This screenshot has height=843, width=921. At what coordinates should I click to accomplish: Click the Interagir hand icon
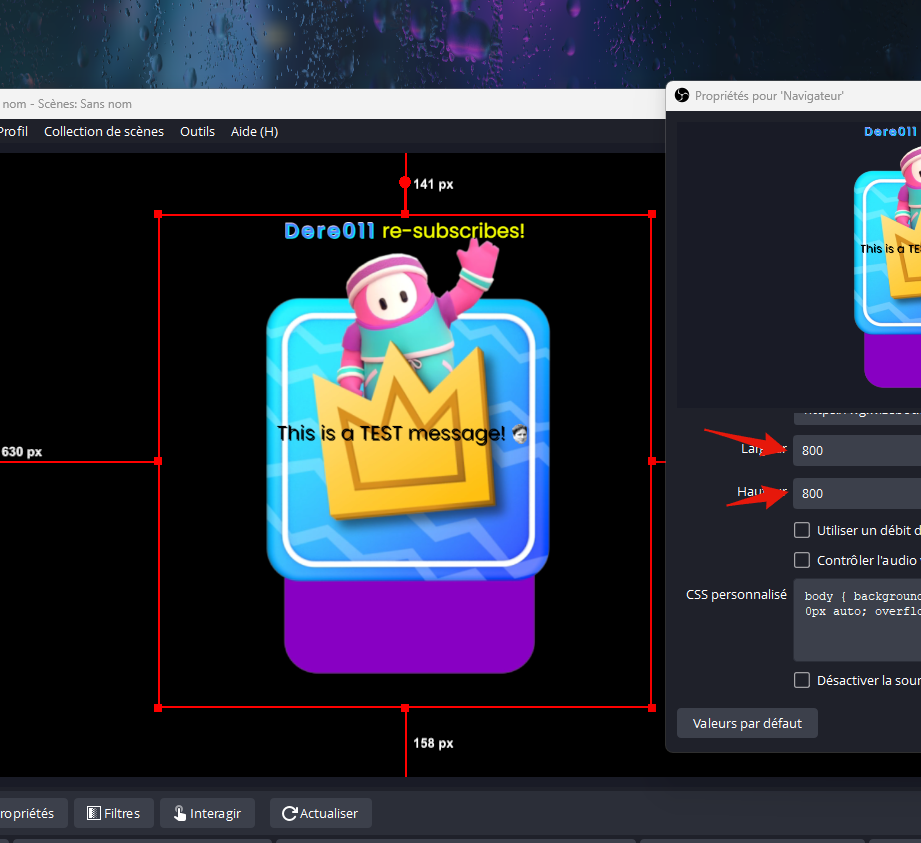tap(180, 813)
